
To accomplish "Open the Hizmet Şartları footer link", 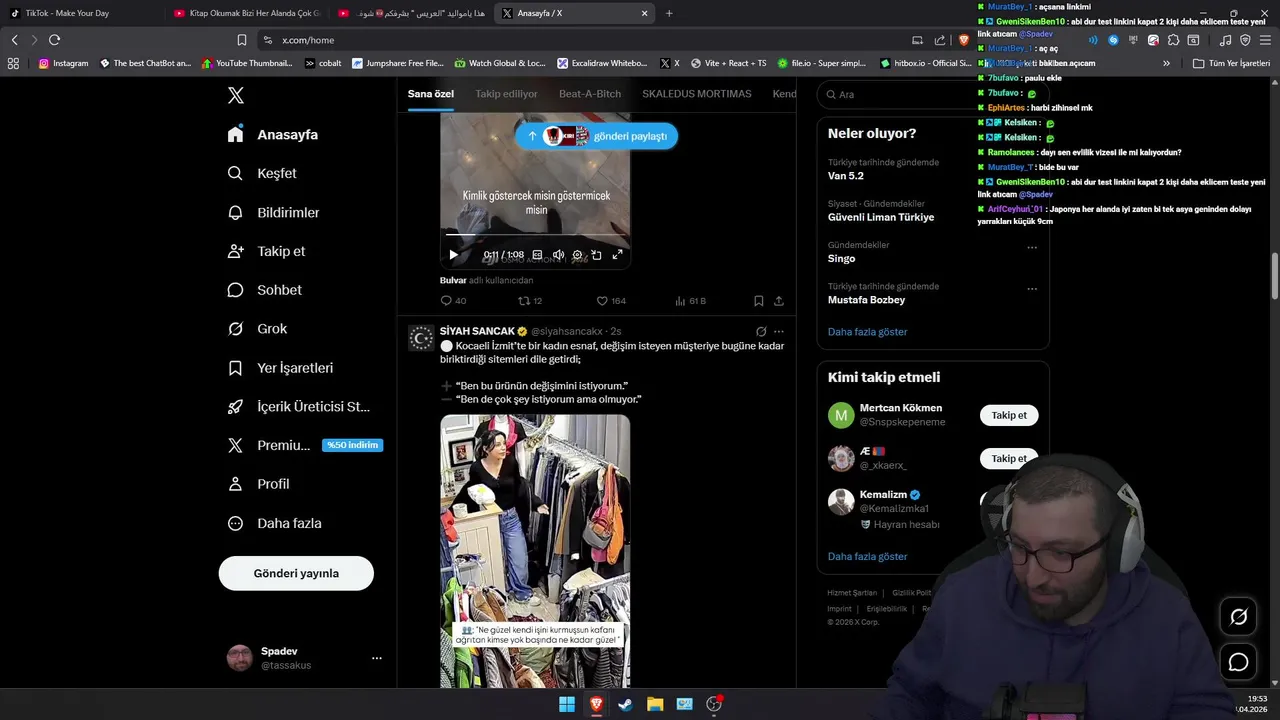I will [x=852, y=593].
